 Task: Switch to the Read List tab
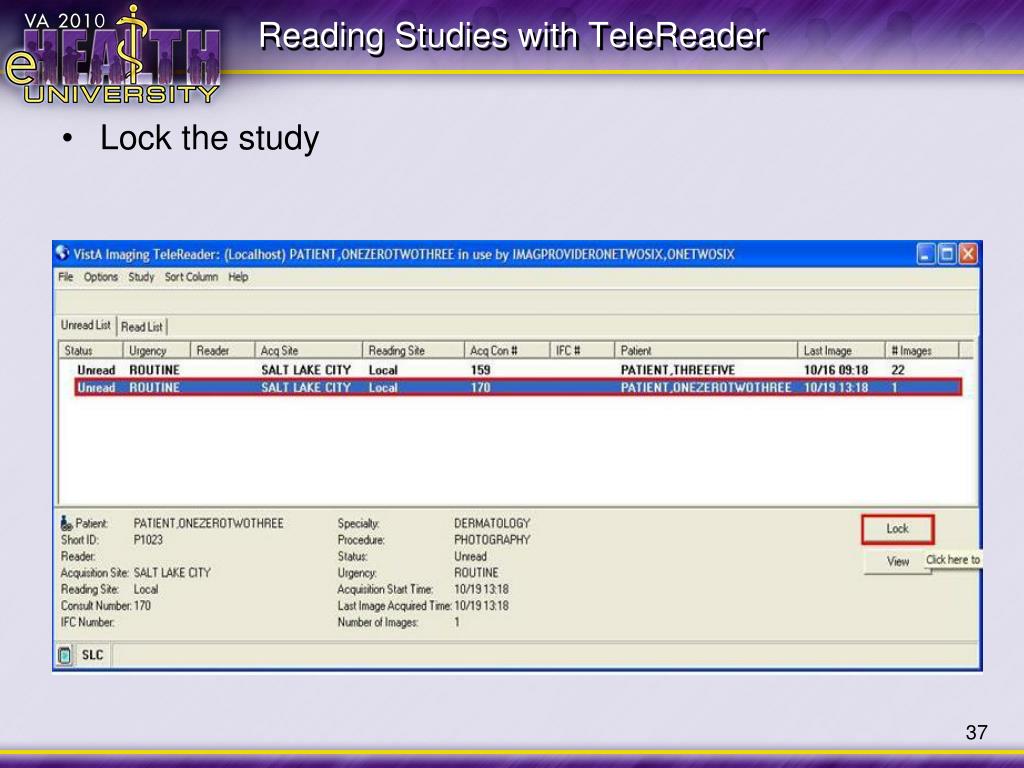(x=142, y=327)
